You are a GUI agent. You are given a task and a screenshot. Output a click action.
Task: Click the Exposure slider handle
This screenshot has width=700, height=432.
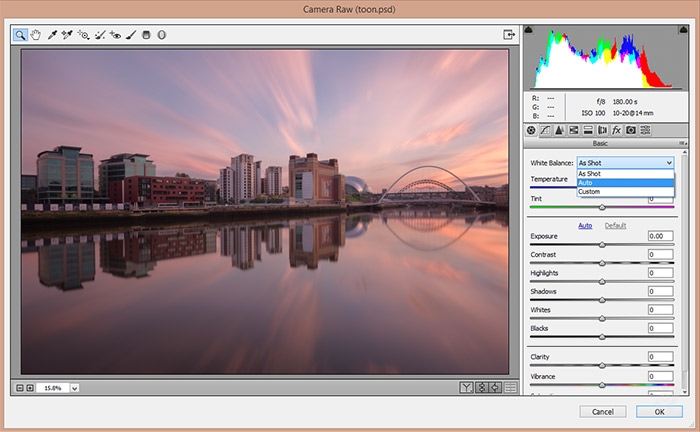(602, 244)
